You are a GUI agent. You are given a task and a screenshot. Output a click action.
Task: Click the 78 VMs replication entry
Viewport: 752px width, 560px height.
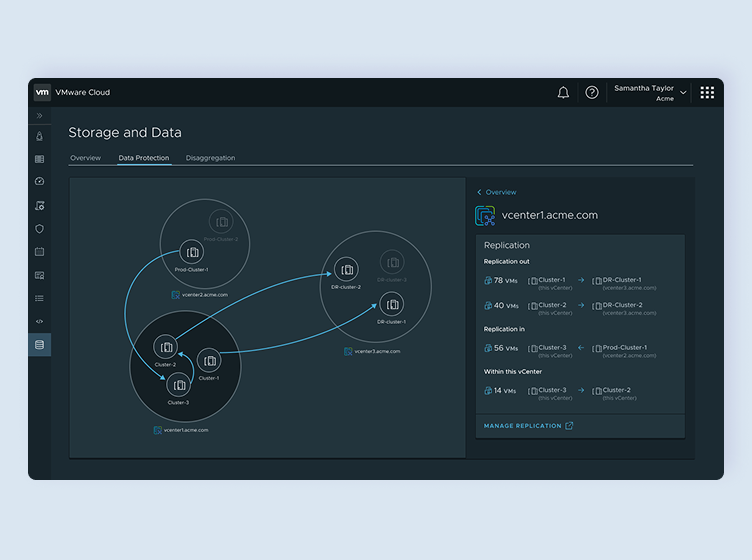[x=501, y=280]
